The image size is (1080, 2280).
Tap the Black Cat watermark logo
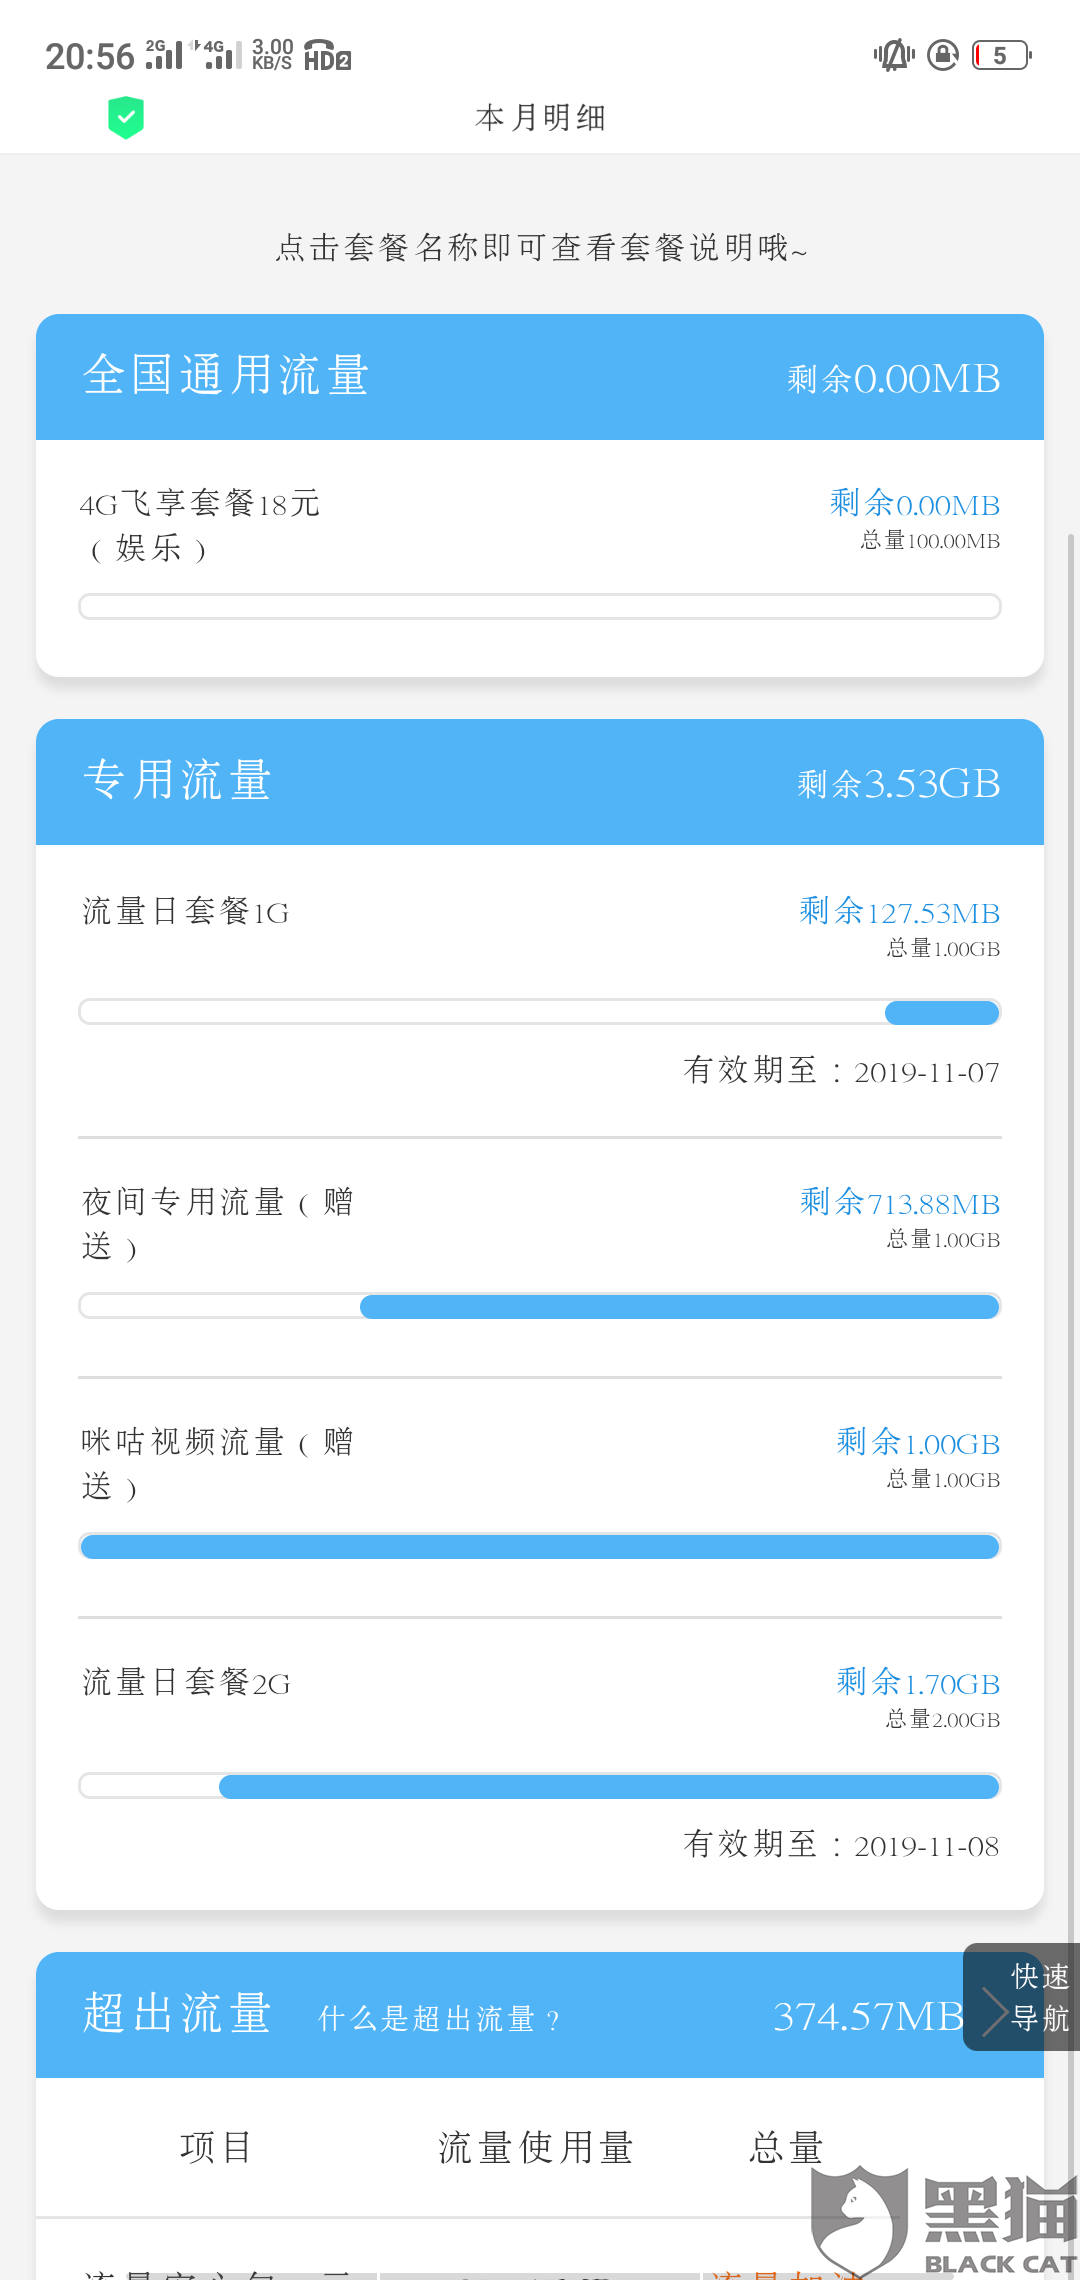coord(942,2222)
